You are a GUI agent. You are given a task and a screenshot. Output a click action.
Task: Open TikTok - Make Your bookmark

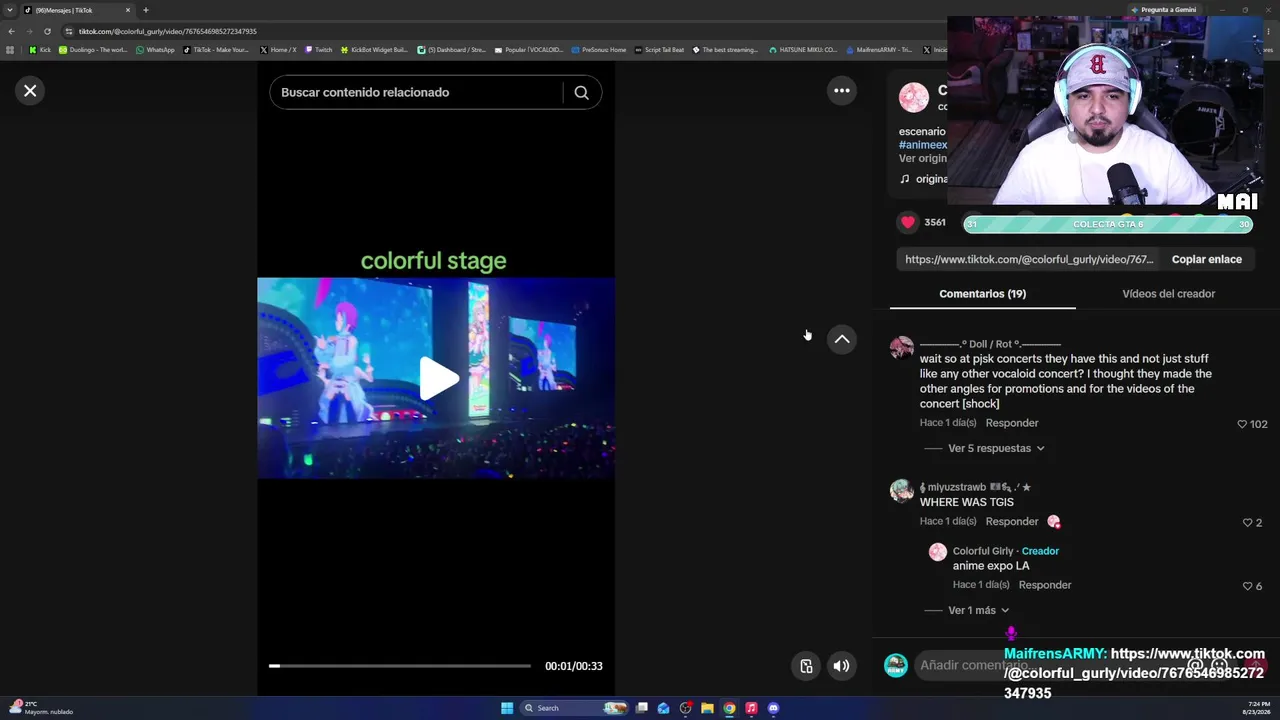tap(216, 50)
